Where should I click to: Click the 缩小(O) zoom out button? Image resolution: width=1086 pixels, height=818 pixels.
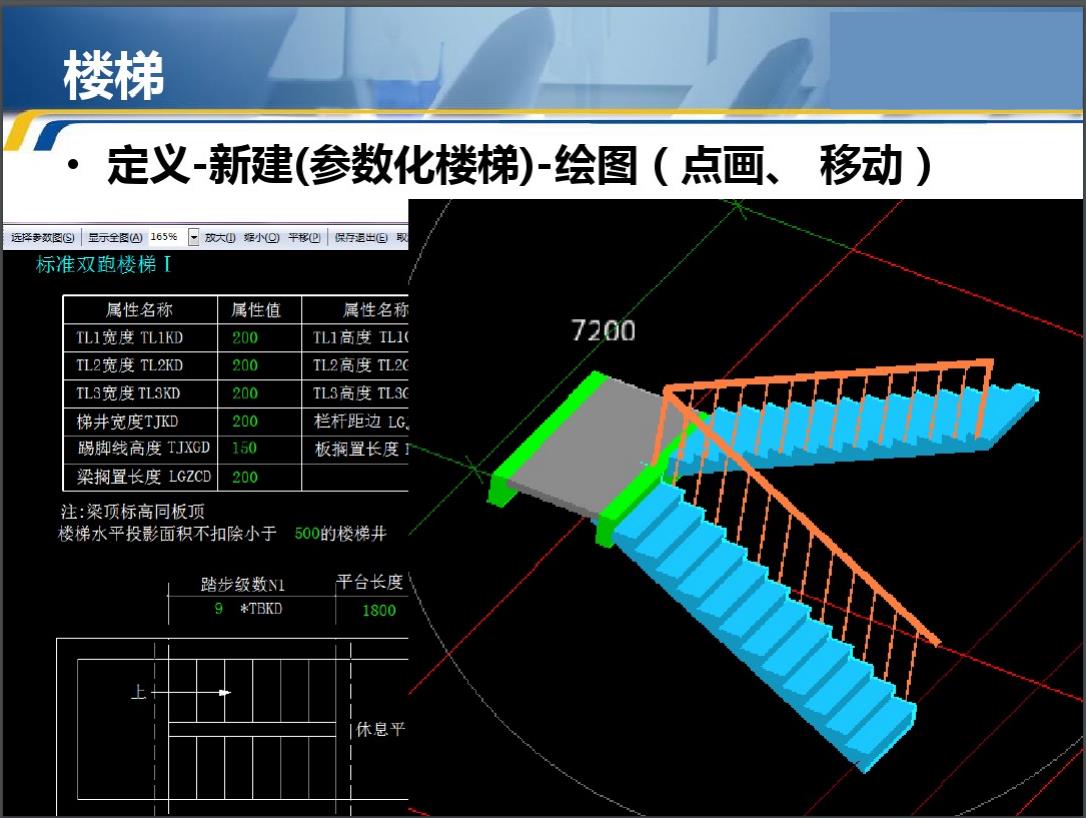(x=261, y=238)
